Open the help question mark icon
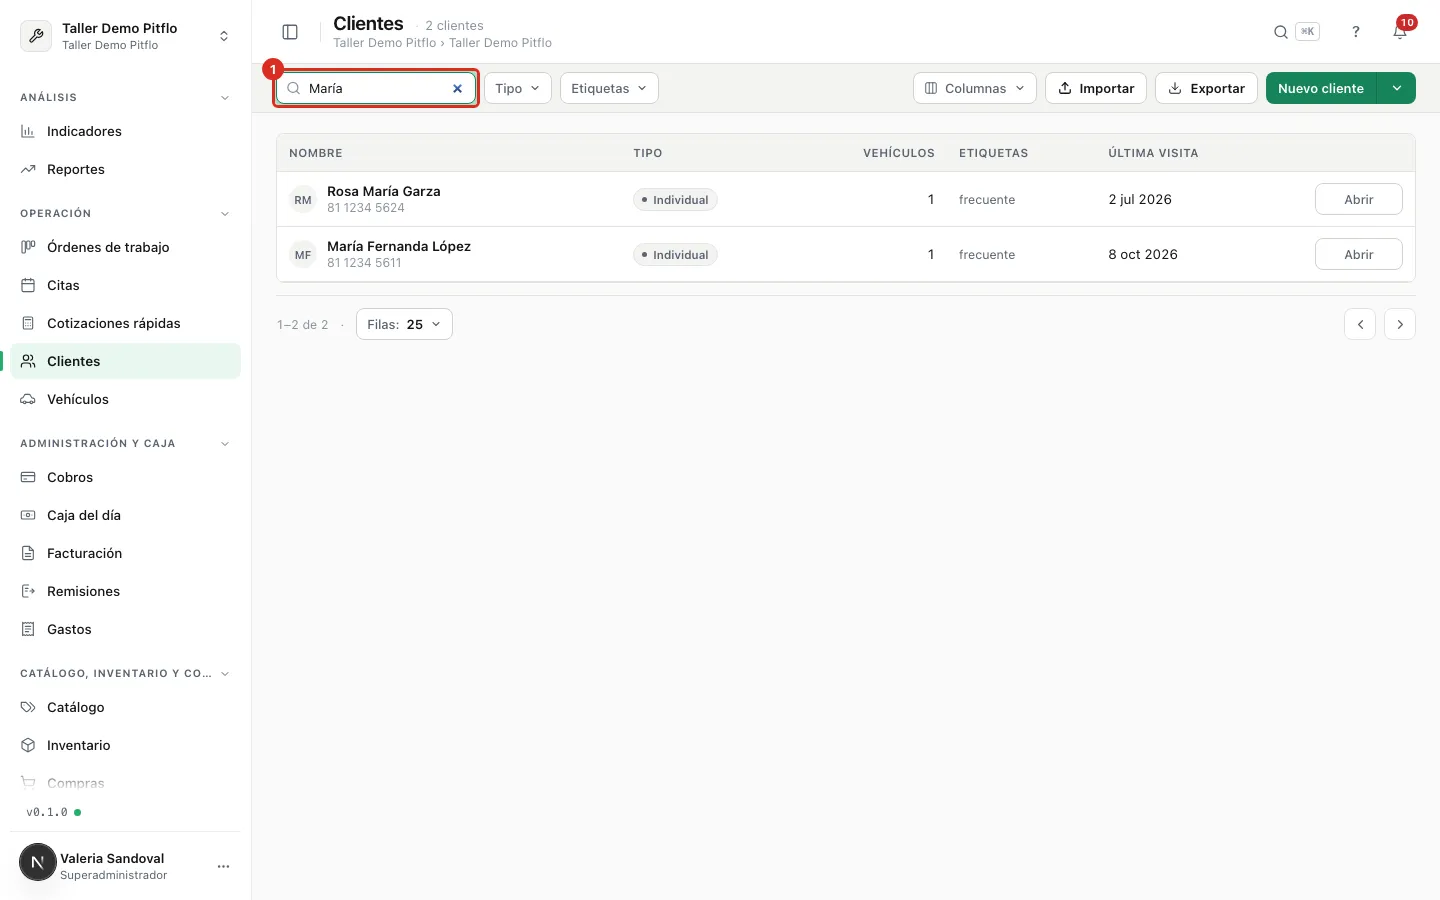Image resolution: width=1440 pixels, height=900 pixels. (x=1356, y=32)
